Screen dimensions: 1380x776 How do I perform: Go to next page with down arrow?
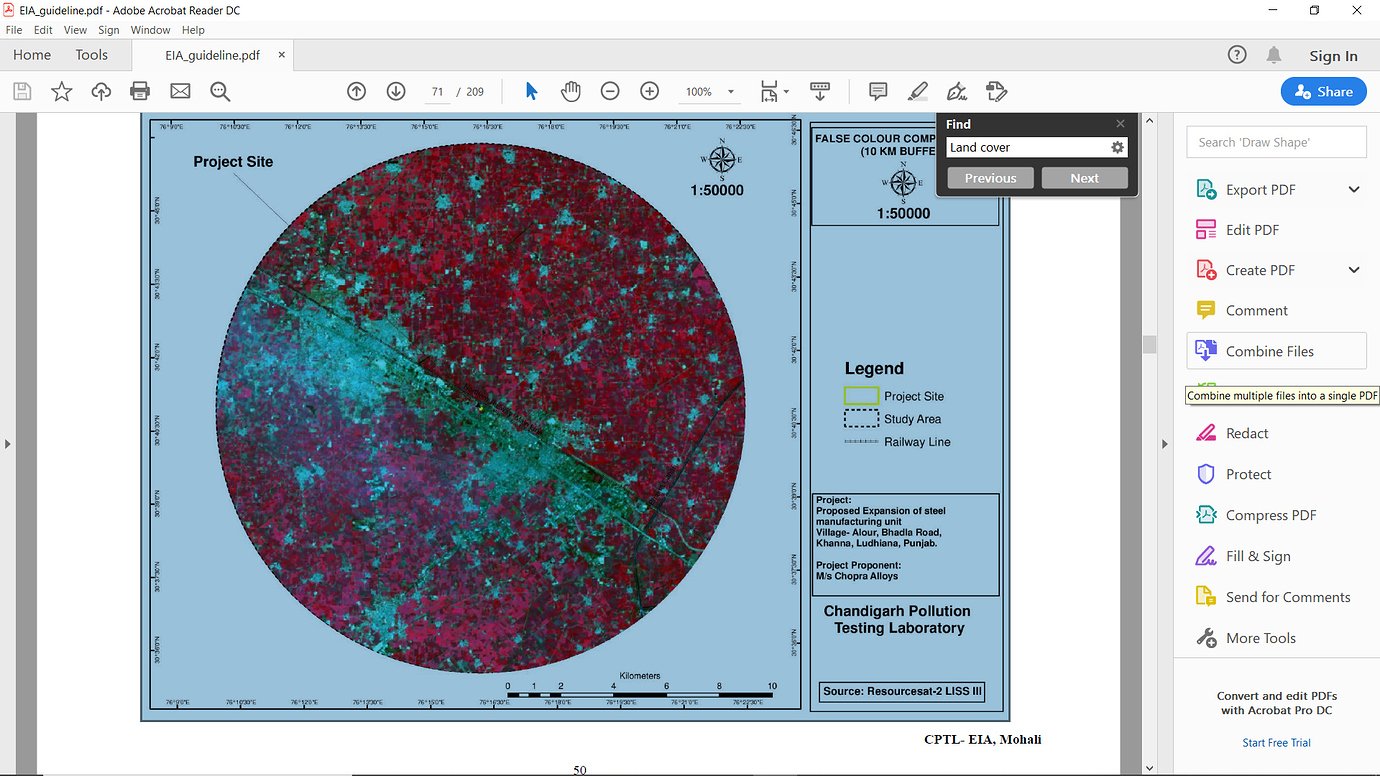click(x=396, y=91)
